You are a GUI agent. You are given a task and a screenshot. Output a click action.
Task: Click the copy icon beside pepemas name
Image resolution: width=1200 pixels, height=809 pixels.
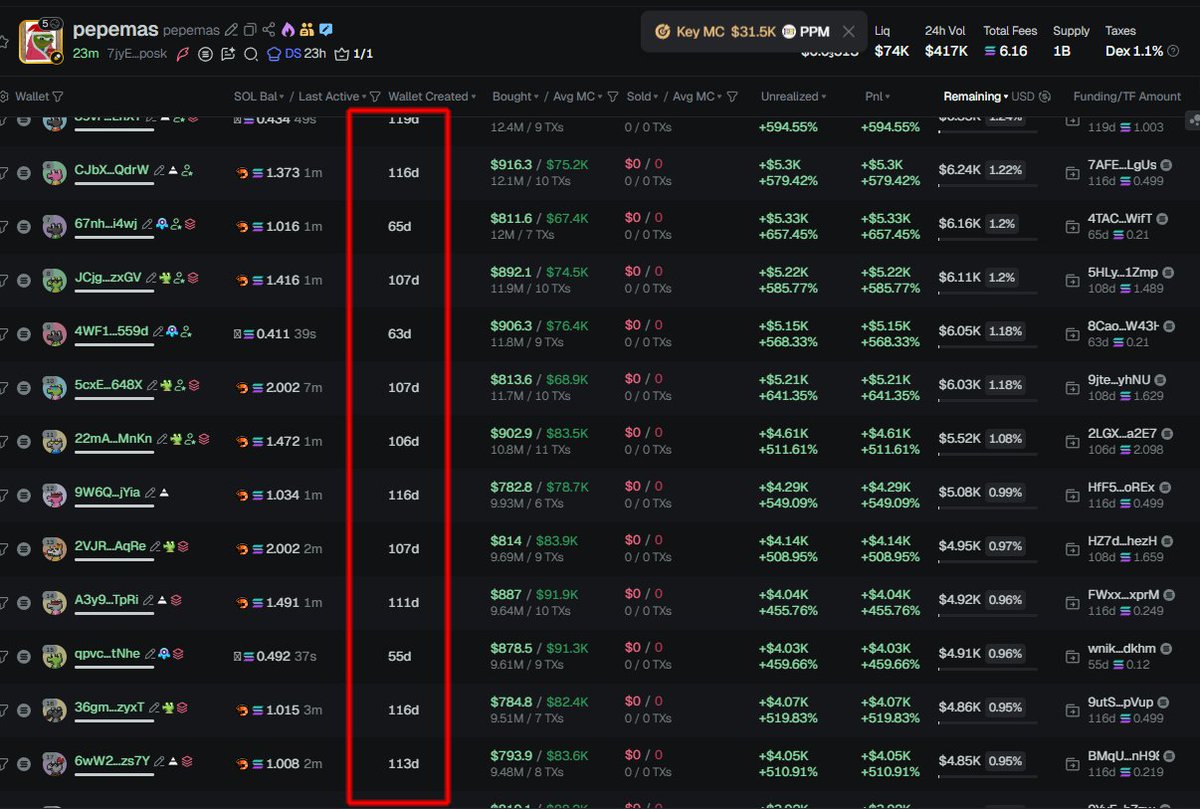click(250, 30)
